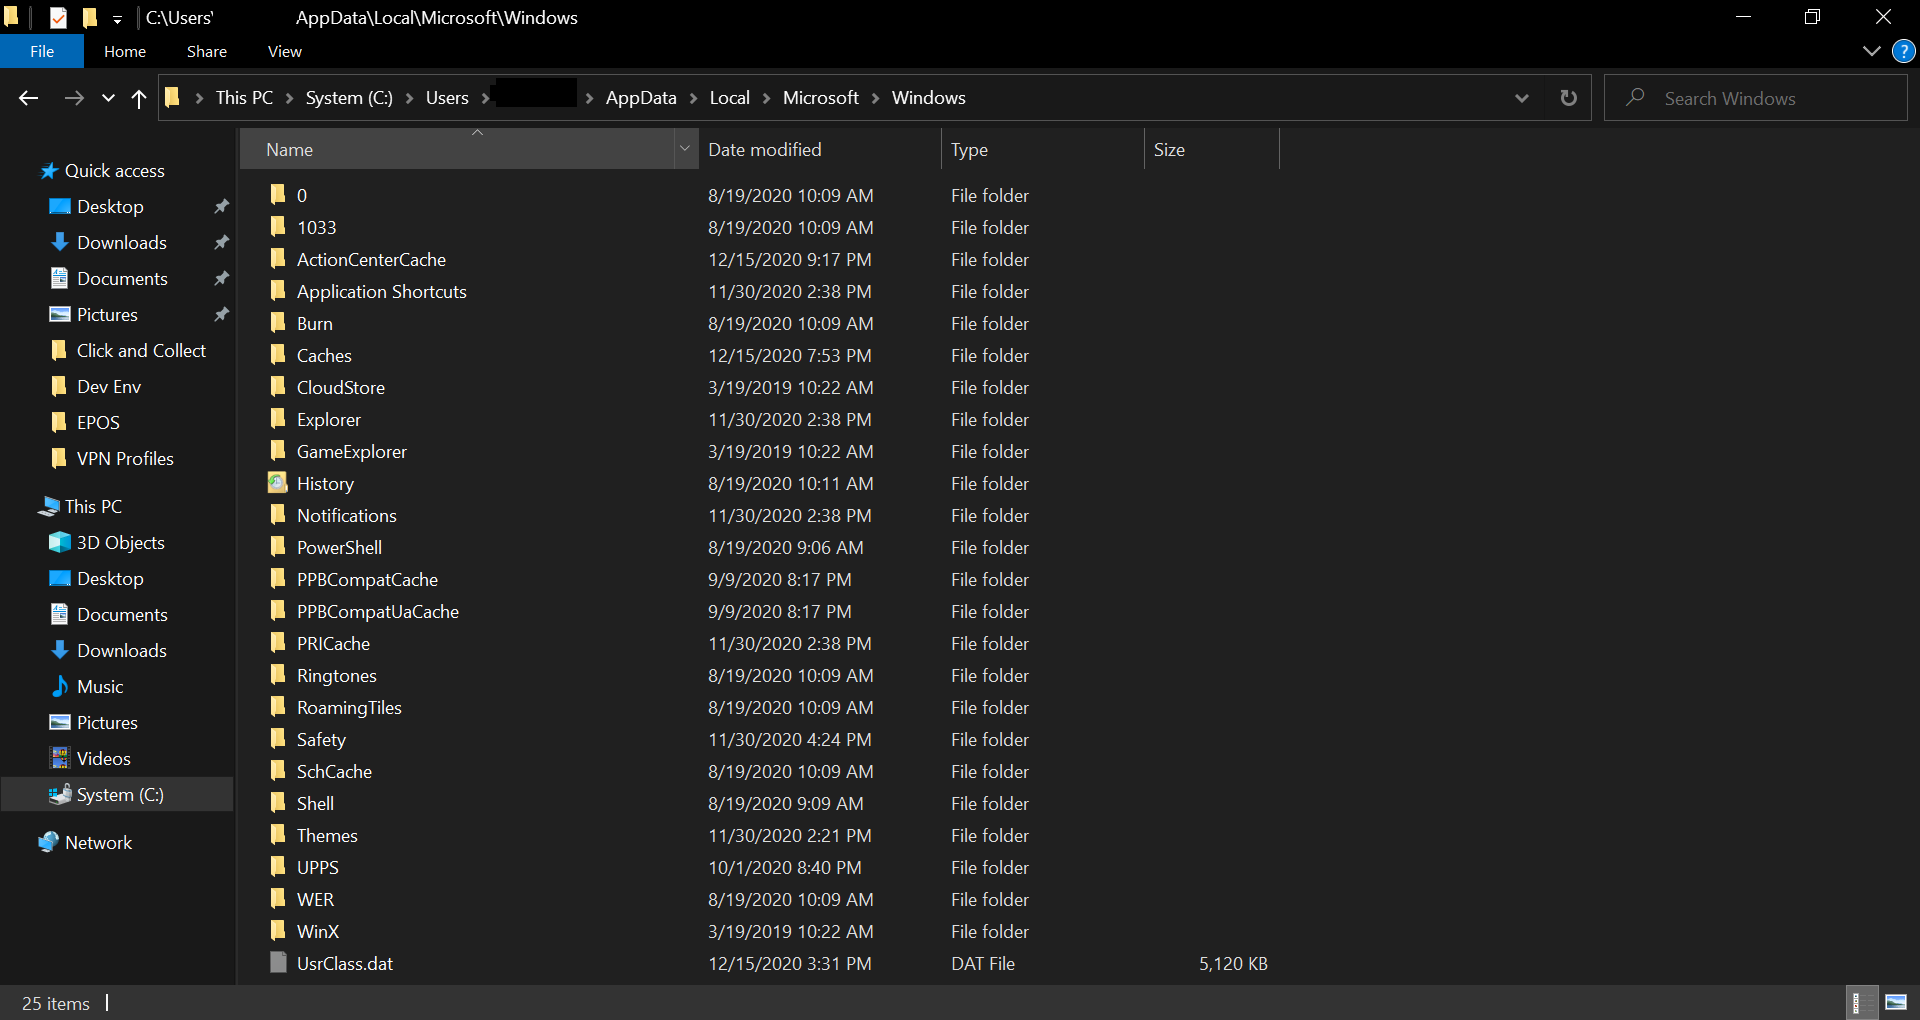Click the Properties quick access toolbar icon

pyautogui.click(x=58, y=17)
